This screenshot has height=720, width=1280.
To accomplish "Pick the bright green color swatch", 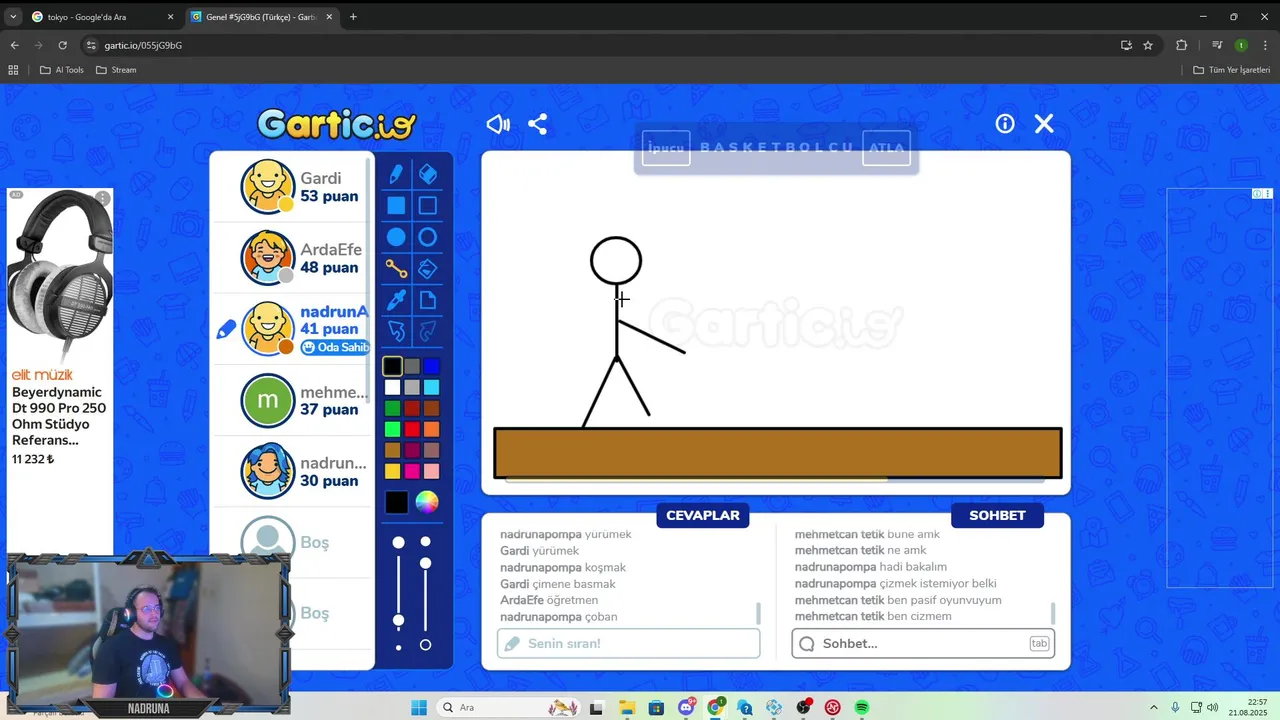I will 392,430.
